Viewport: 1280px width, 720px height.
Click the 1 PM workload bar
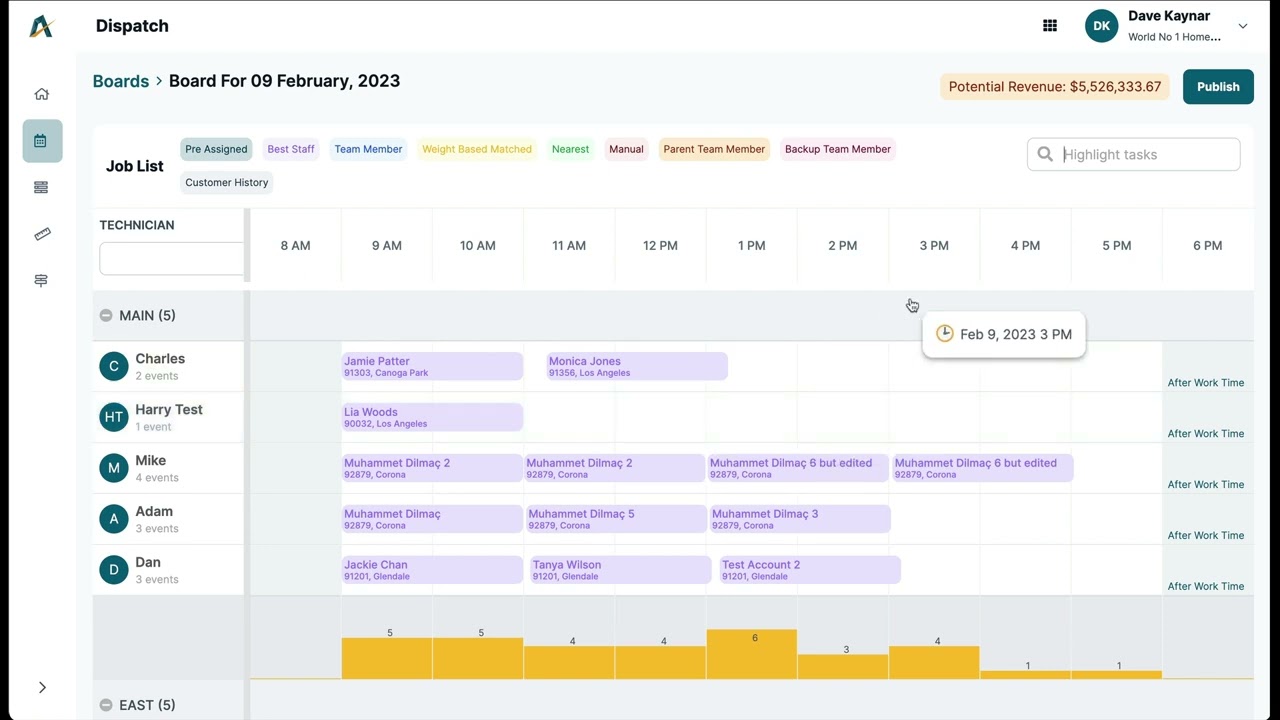(751, 654)
